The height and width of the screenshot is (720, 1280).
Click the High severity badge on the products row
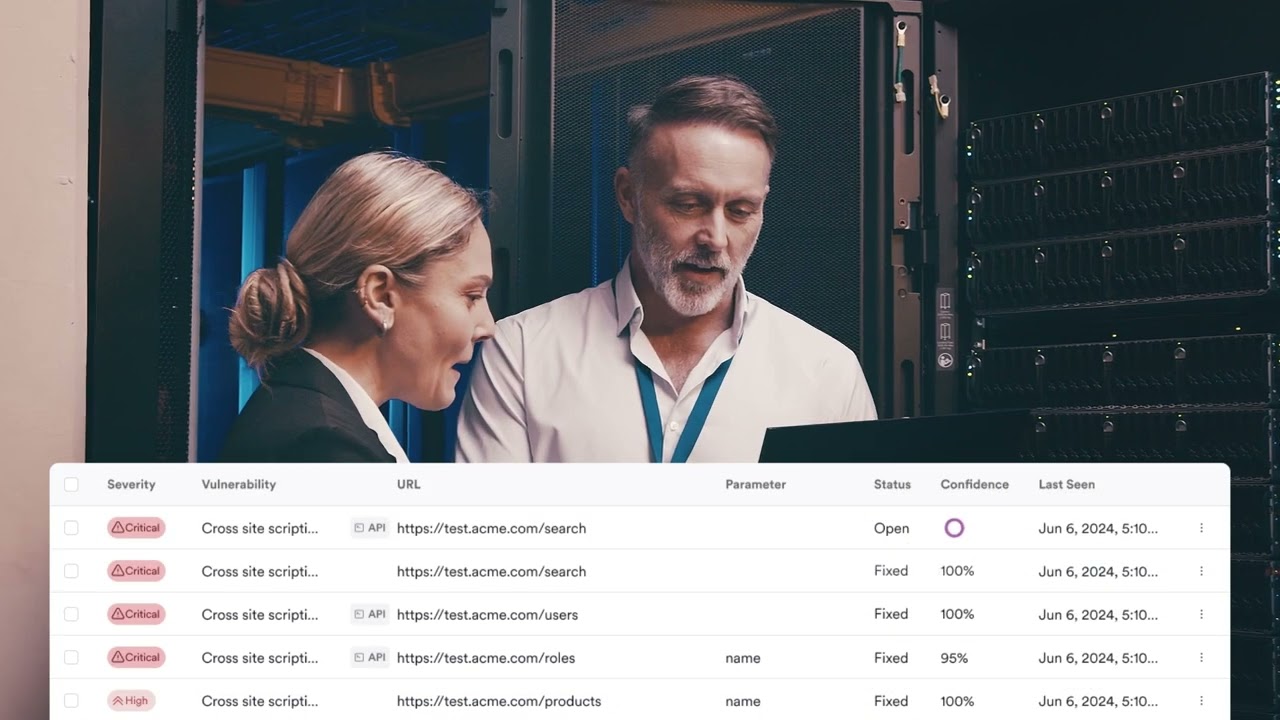tap(131, 701)
